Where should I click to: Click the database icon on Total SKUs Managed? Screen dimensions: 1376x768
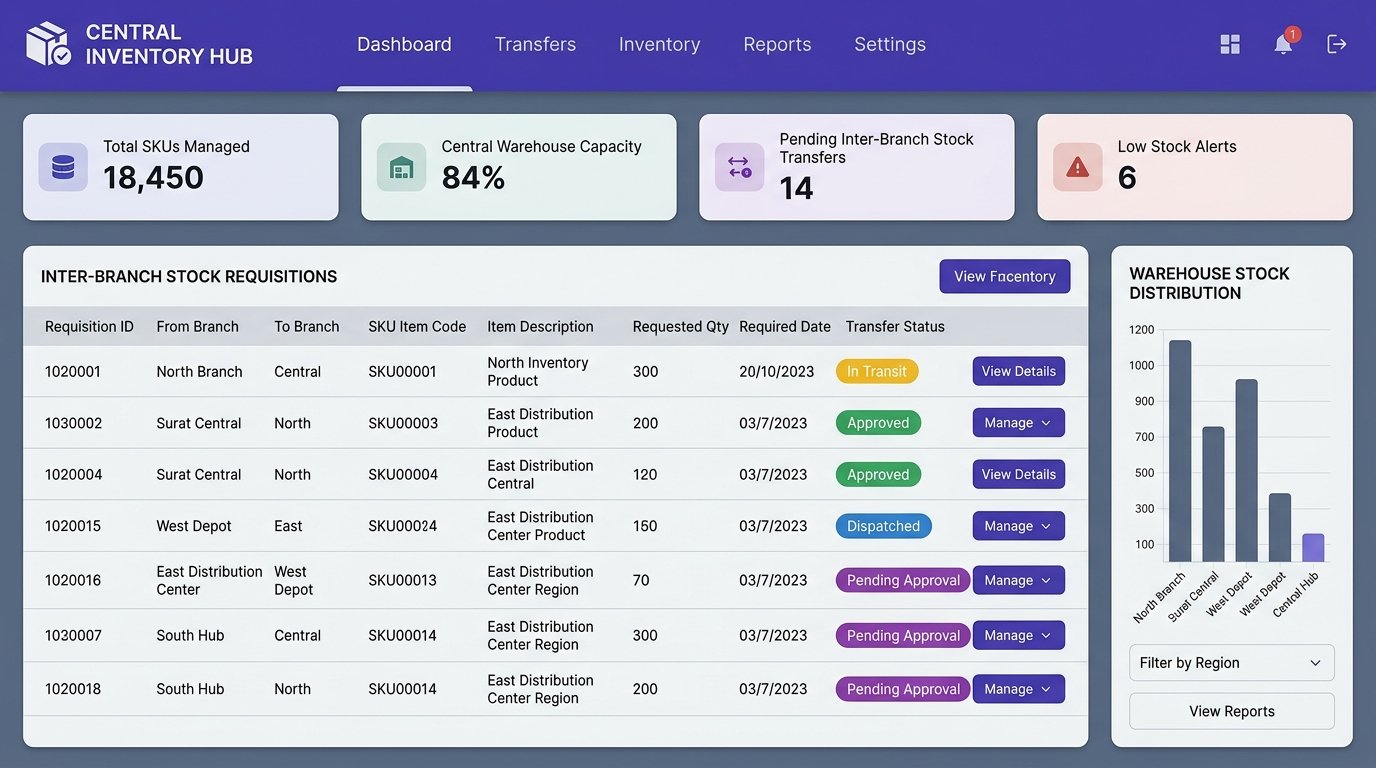tap(63, 167)
